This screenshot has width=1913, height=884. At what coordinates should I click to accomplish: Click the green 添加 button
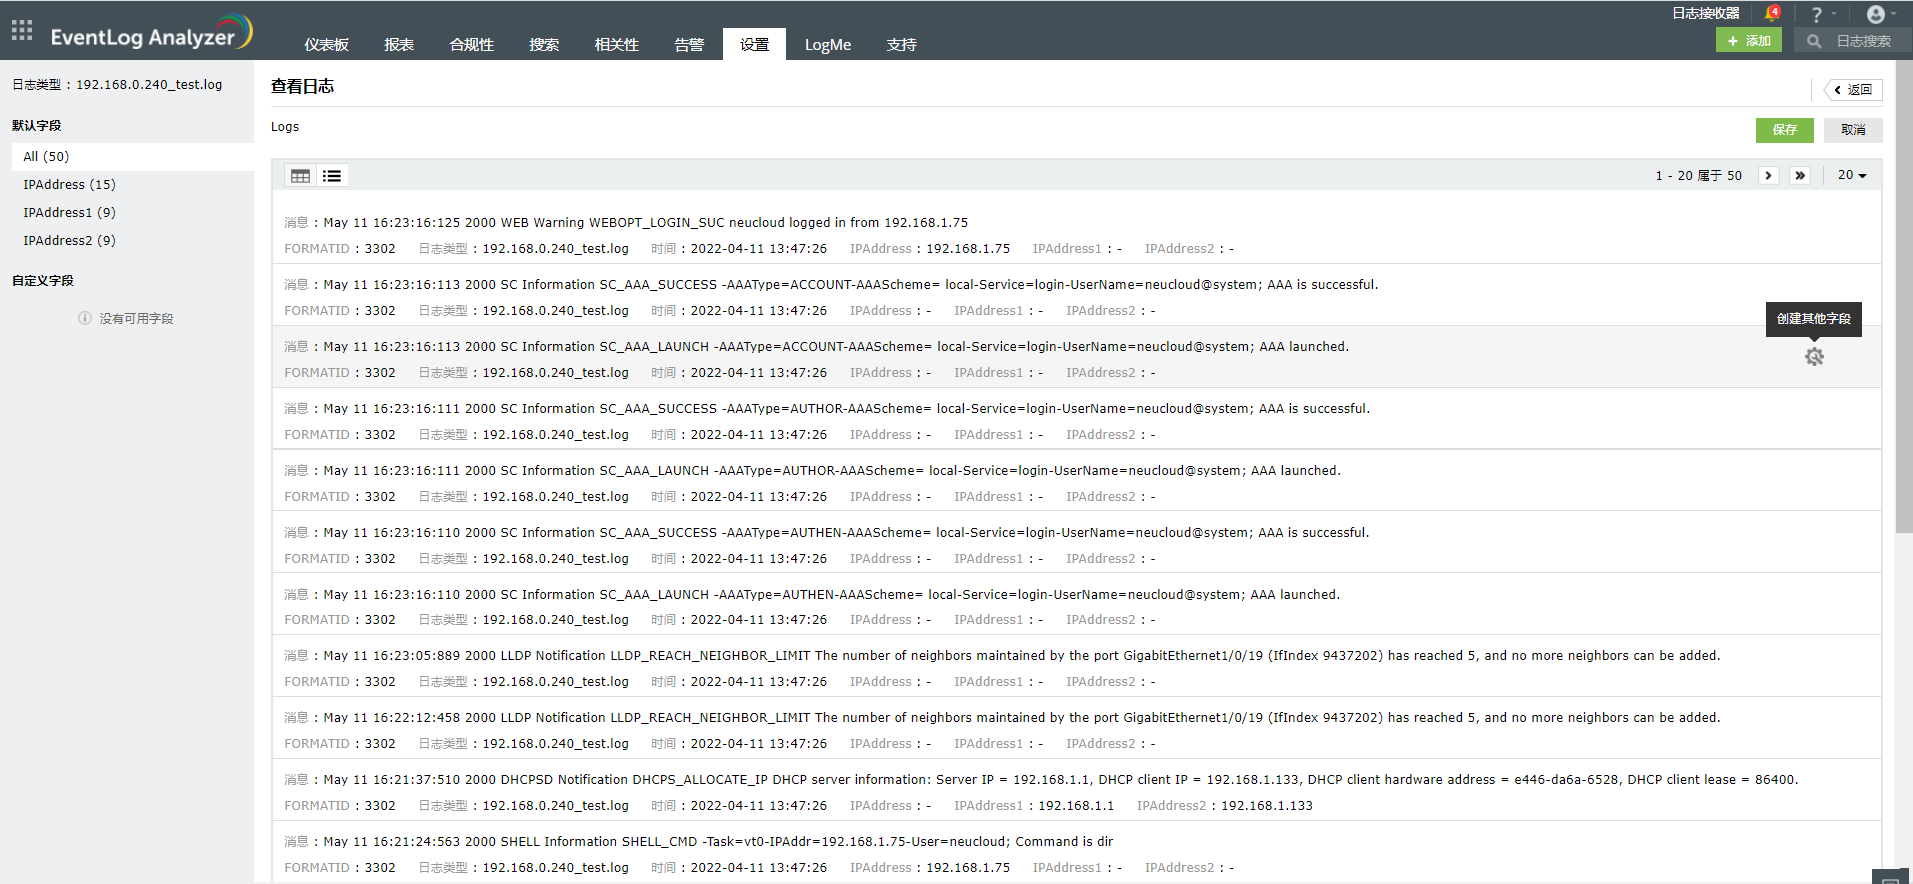point(1749,41)
